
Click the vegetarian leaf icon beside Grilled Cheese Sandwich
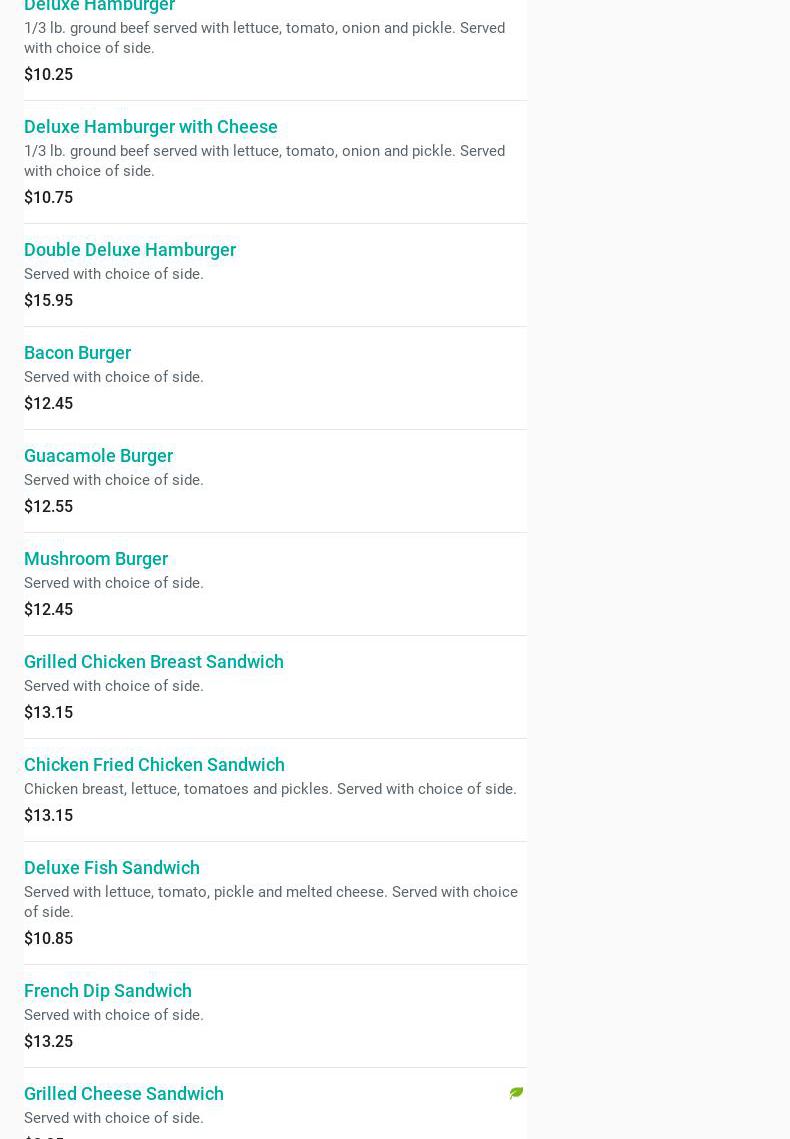516,1093
